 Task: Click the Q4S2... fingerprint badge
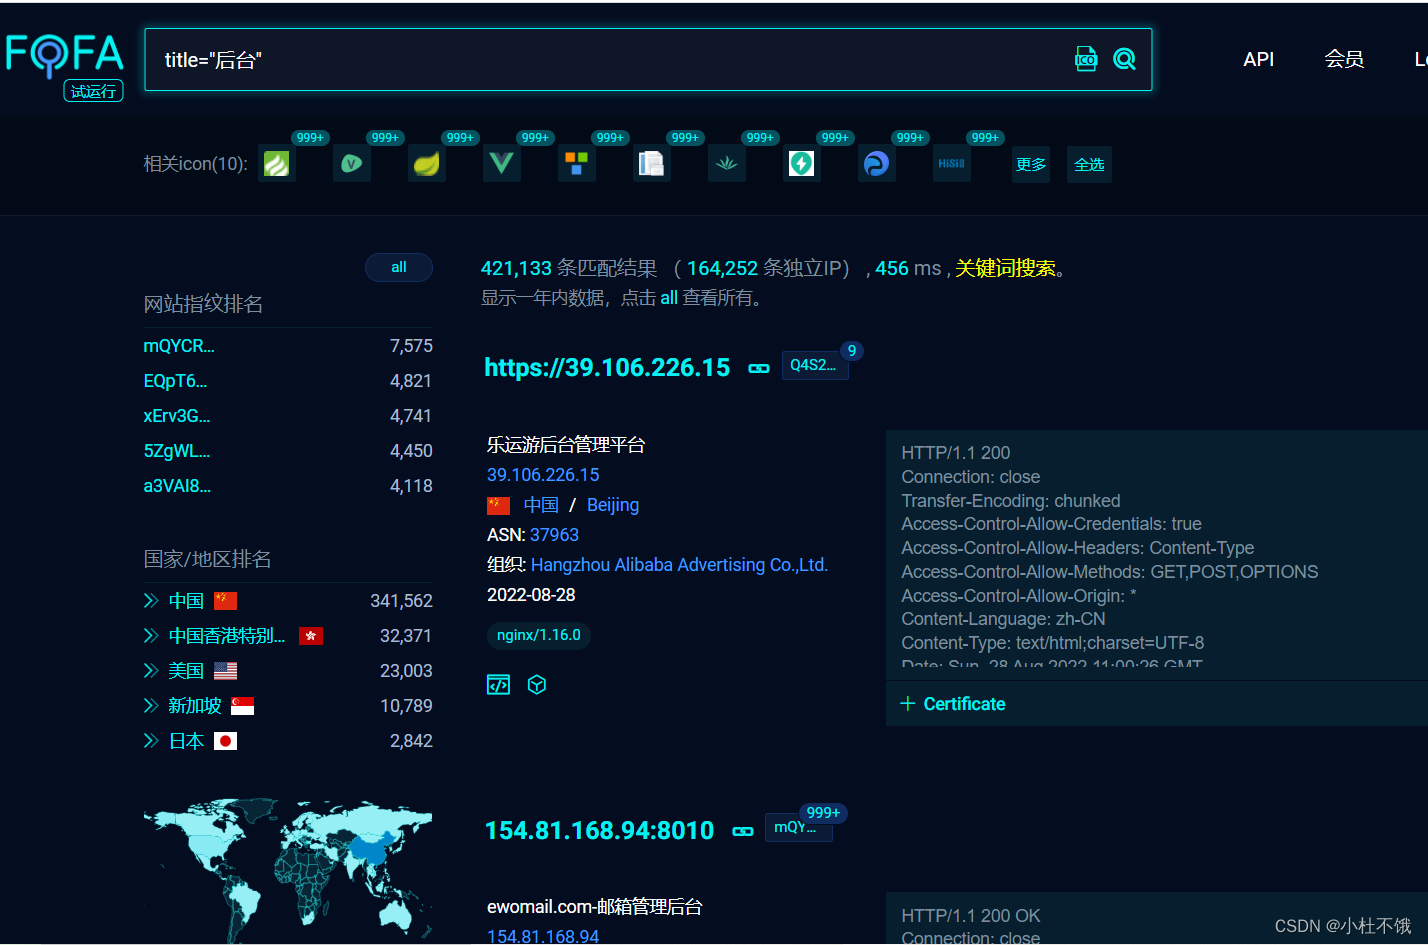click(x=814, y=365)
